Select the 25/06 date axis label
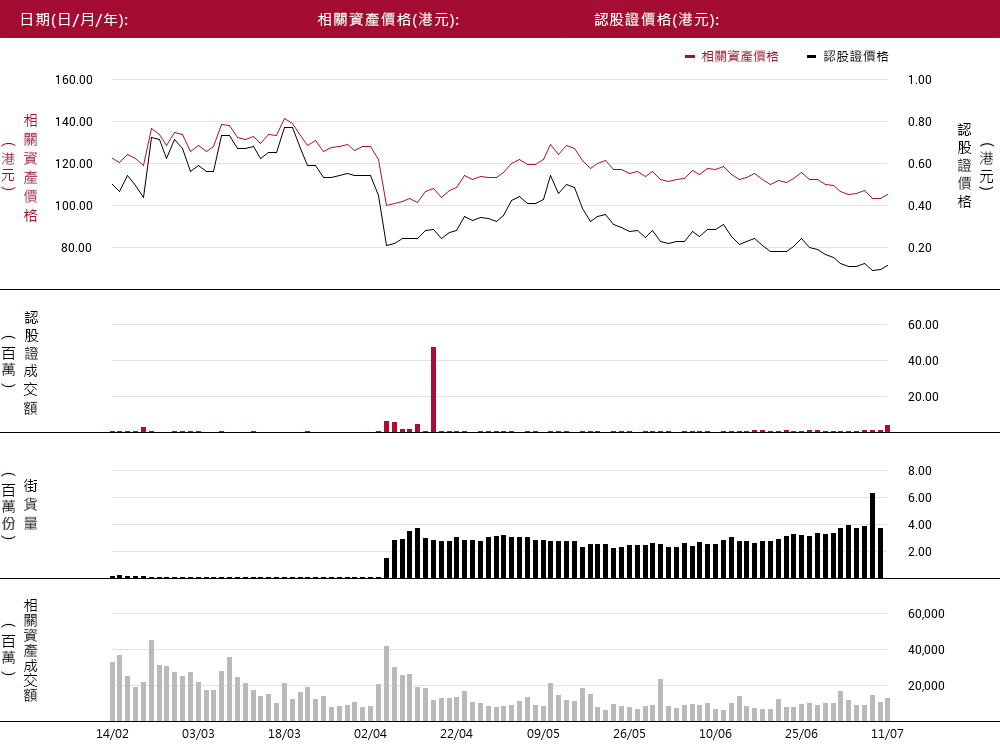The height and width of the screenshot is (751, 1000). coord(802,734)
